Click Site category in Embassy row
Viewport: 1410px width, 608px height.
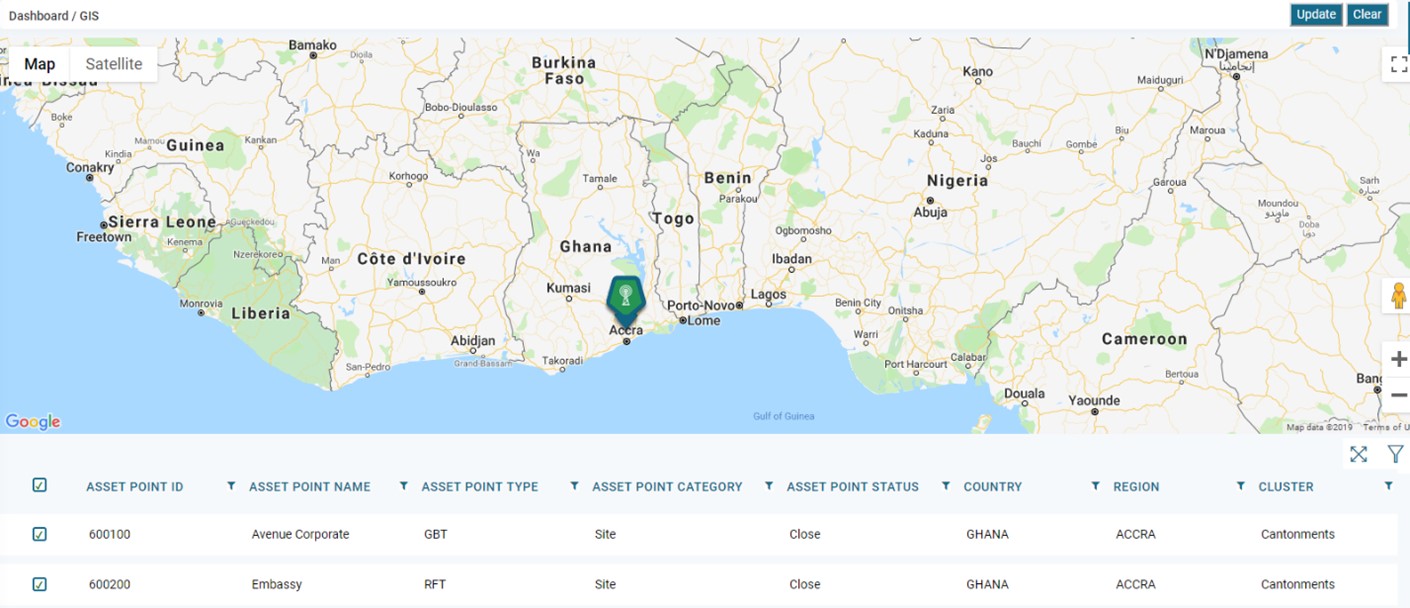tap(605, 584)
